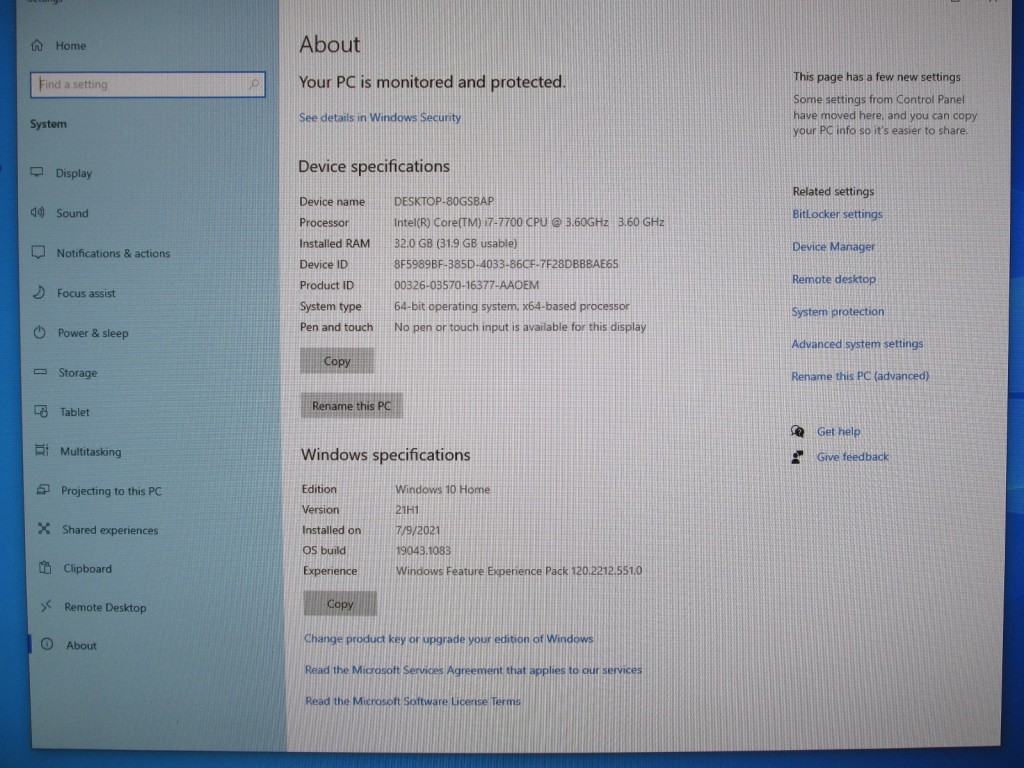This screenshot has width=1024, height=768.
Task: Open Microsoft Software License Terms link
Action: point(413,701)
